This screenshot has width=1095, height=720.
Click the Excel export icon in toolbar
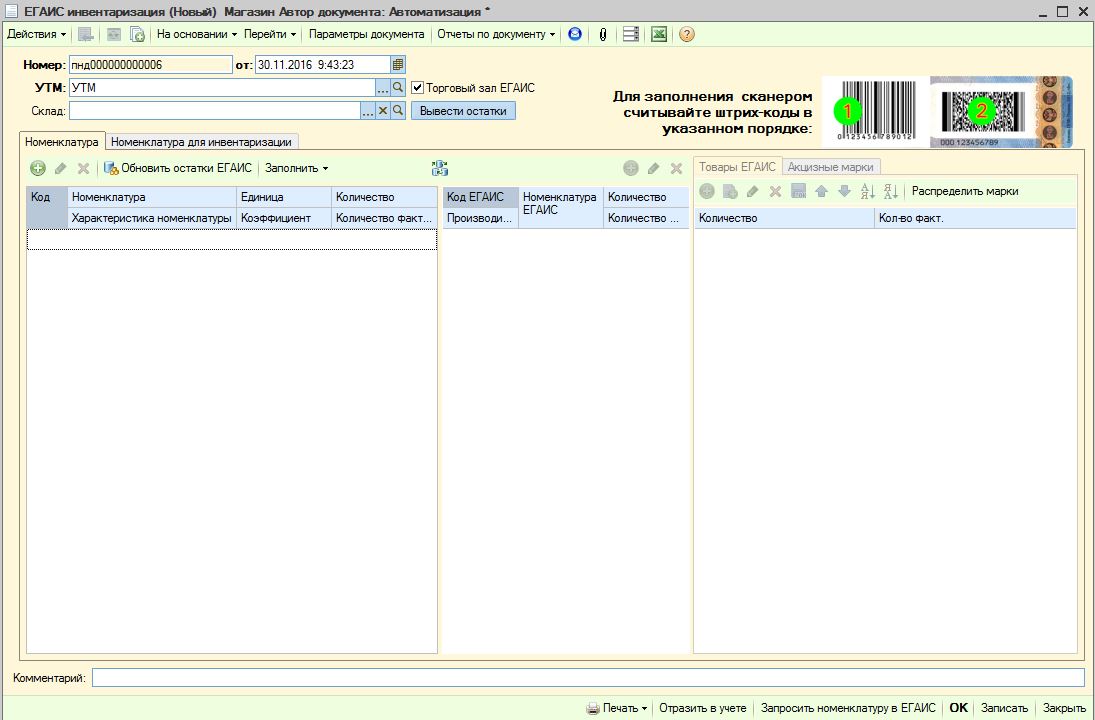tap(659, 34)
